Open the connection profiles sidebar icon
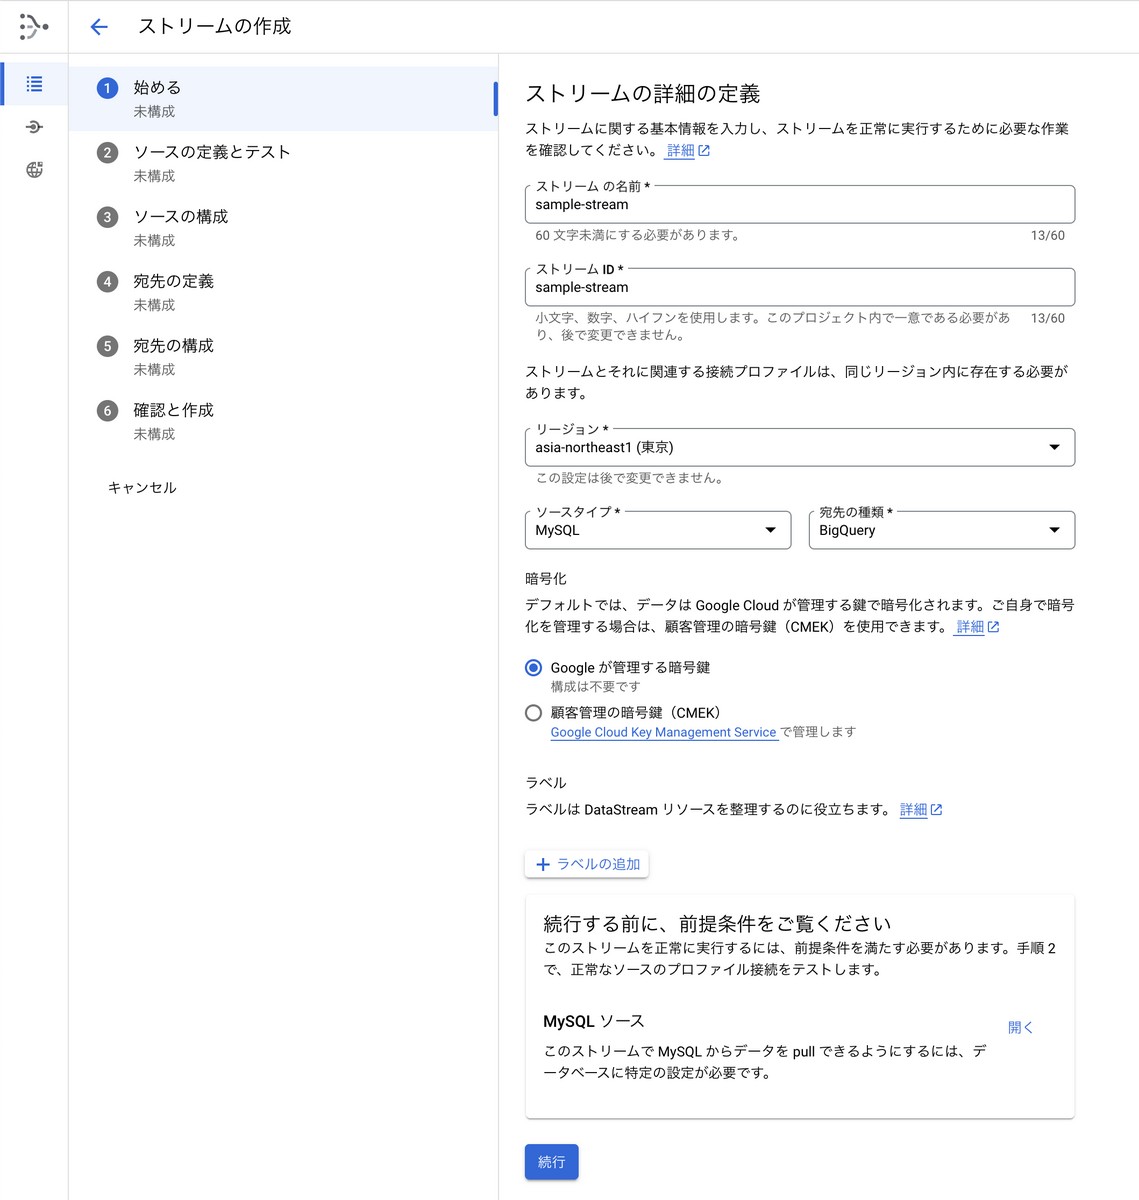Screen dimensions: 1139x1200 click(x=34, y=127)
